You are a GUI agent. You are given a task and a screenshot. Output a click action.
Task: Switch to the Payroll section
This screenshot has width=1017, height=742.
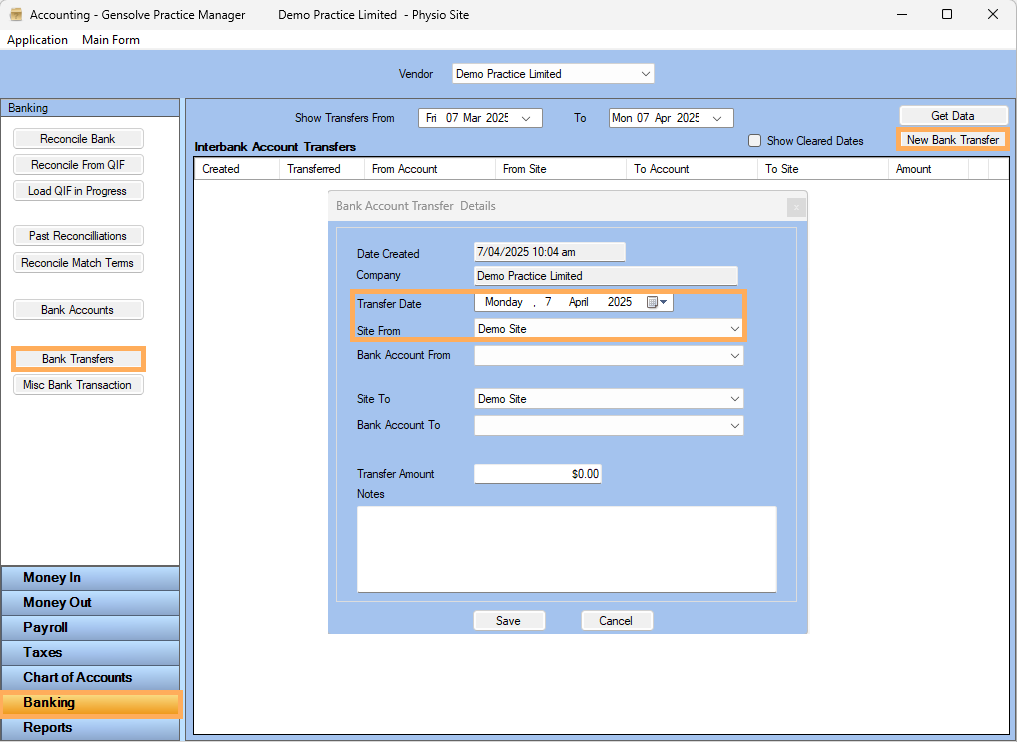click(90, 627)
